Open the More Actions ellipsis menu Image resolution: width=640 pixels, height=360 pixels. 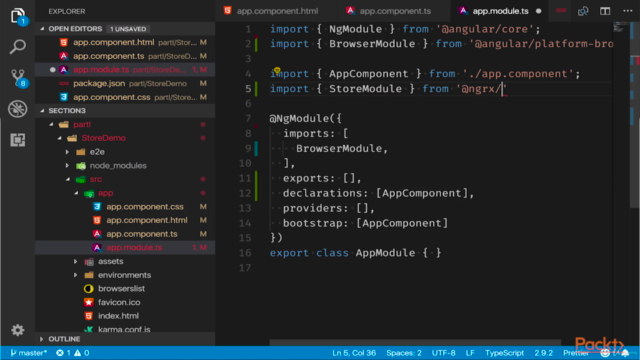tap(627, 11)
